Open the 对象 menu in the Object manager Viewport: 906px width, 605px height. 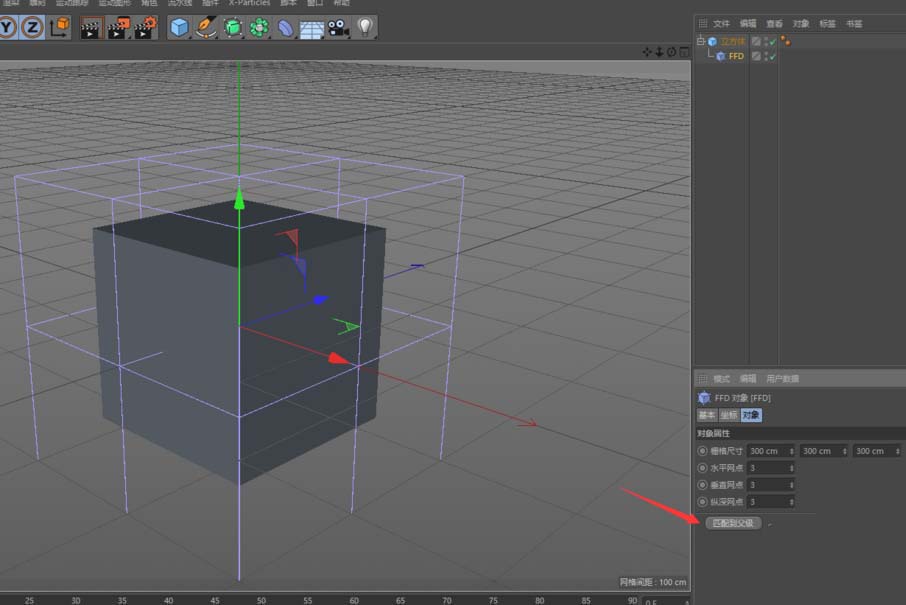coord(799,22)
